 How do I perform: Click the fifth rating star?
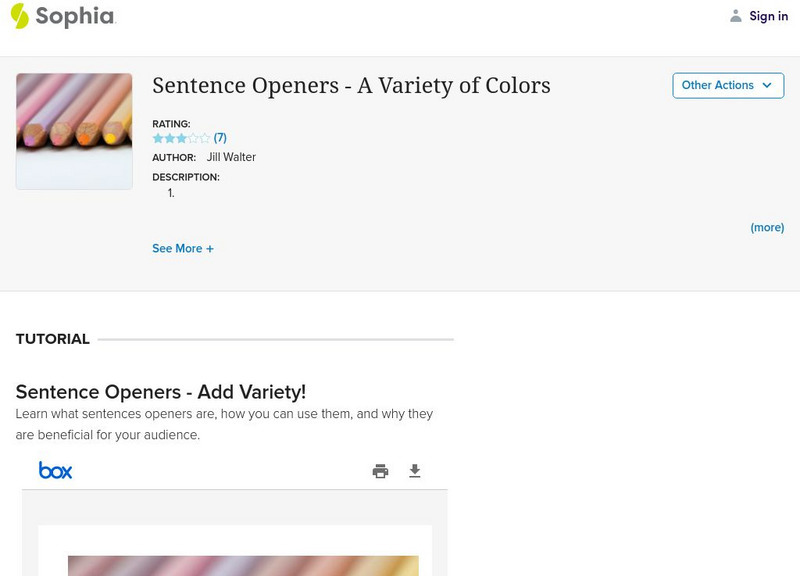pyautogui.click(x=205, y=138)
